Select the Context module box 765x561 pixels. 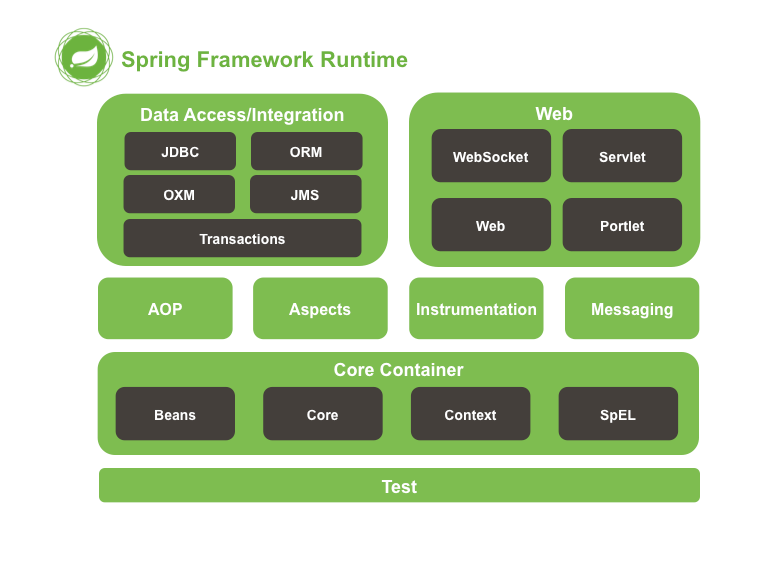[470, 414]
